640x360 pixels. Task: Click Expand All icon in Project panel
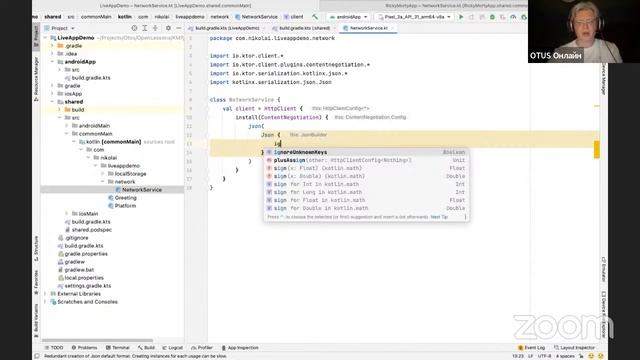pyautogui.click(x=144, y=28)
